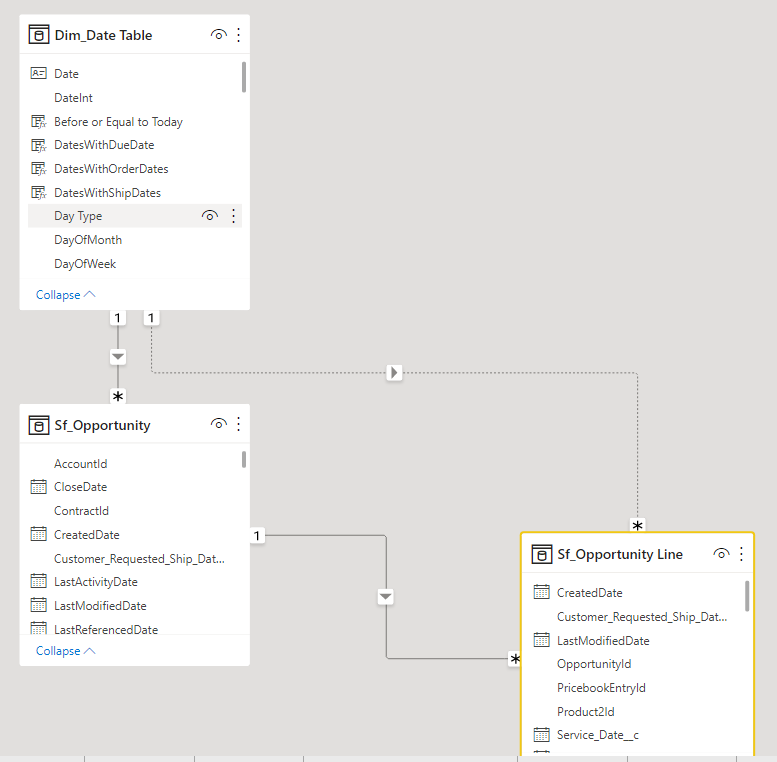This screenshot has width=777, height=762.
Task: Click calculated column icon beside Before or Equal to Today
Action: click(x=39, y=122)
